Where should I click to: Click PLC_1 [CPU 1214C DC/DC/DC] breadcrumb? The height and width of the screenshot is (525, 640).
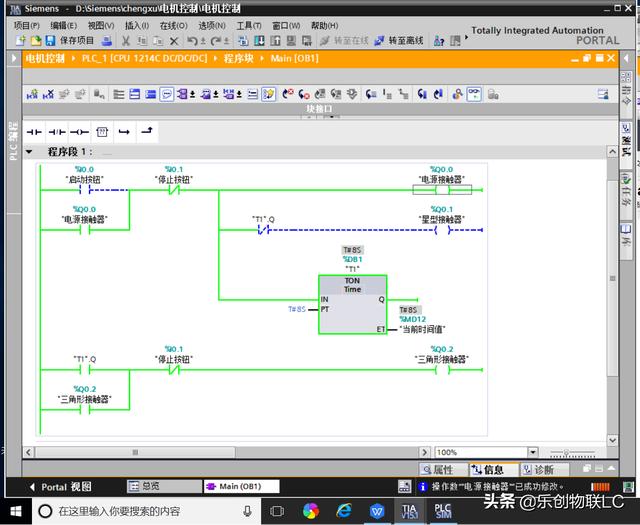coord(144,58)
